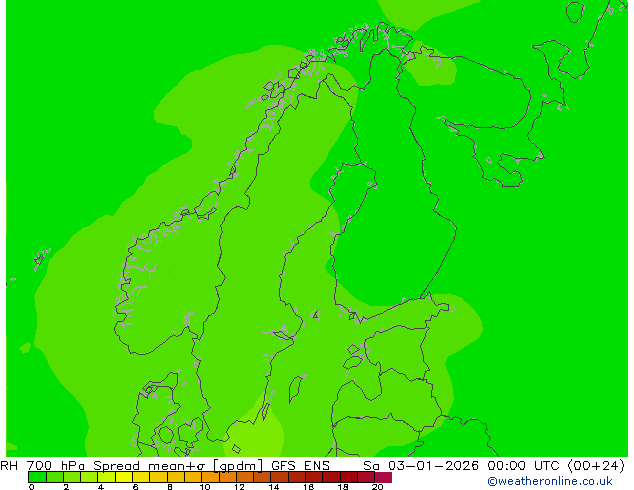This screenshot has width=634, height=490.
Task: Click the date 'Sa 03-01-2026' text
Action: tap(421, 465)
